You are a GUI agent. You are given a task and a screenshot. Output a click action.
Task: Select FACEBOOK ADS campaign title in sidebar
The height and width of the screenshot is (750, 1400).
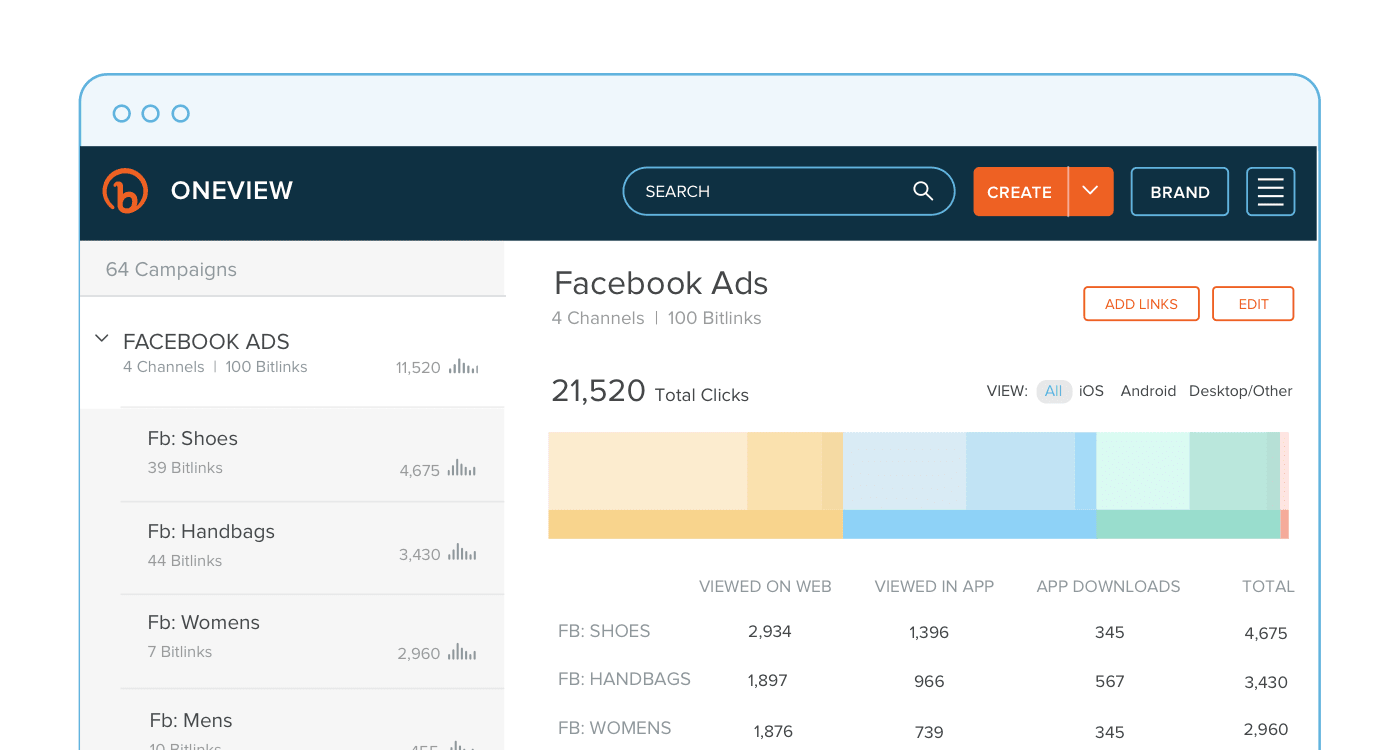206,341
